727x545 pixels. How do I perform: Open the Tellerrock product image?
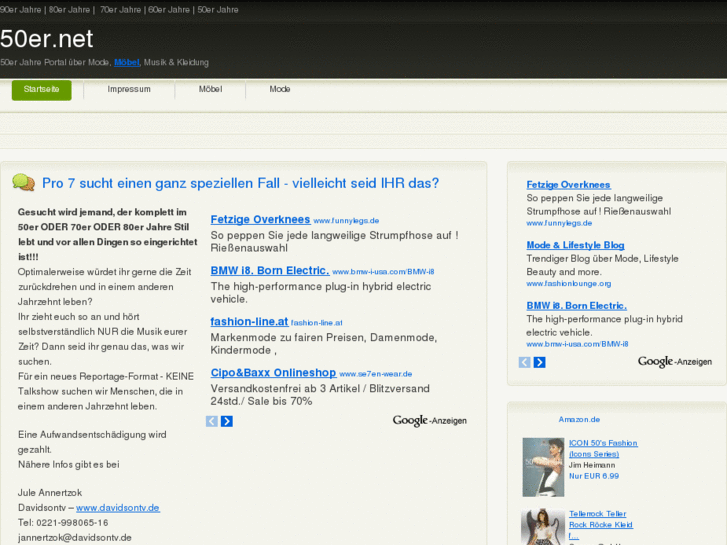tap(543, 526)
